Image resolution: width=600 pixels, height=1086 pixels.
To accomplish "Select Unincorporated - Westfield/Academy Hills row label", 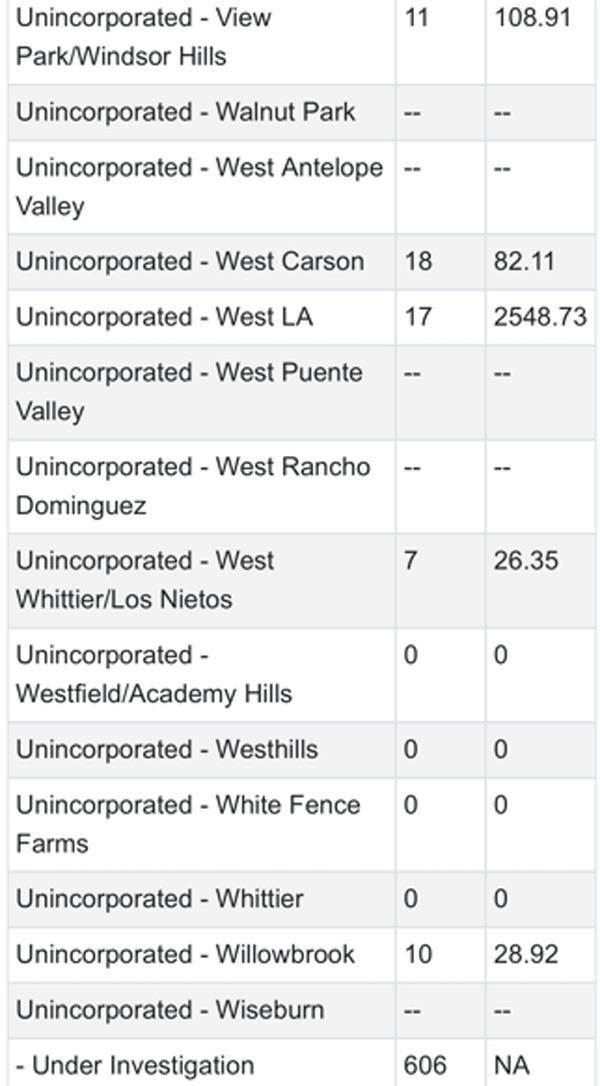I will coord(153,674).
